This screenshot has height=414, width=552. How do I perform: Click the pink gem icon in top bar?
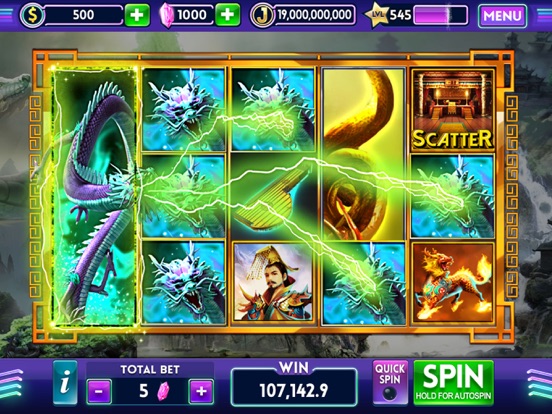tap(167, 16)
